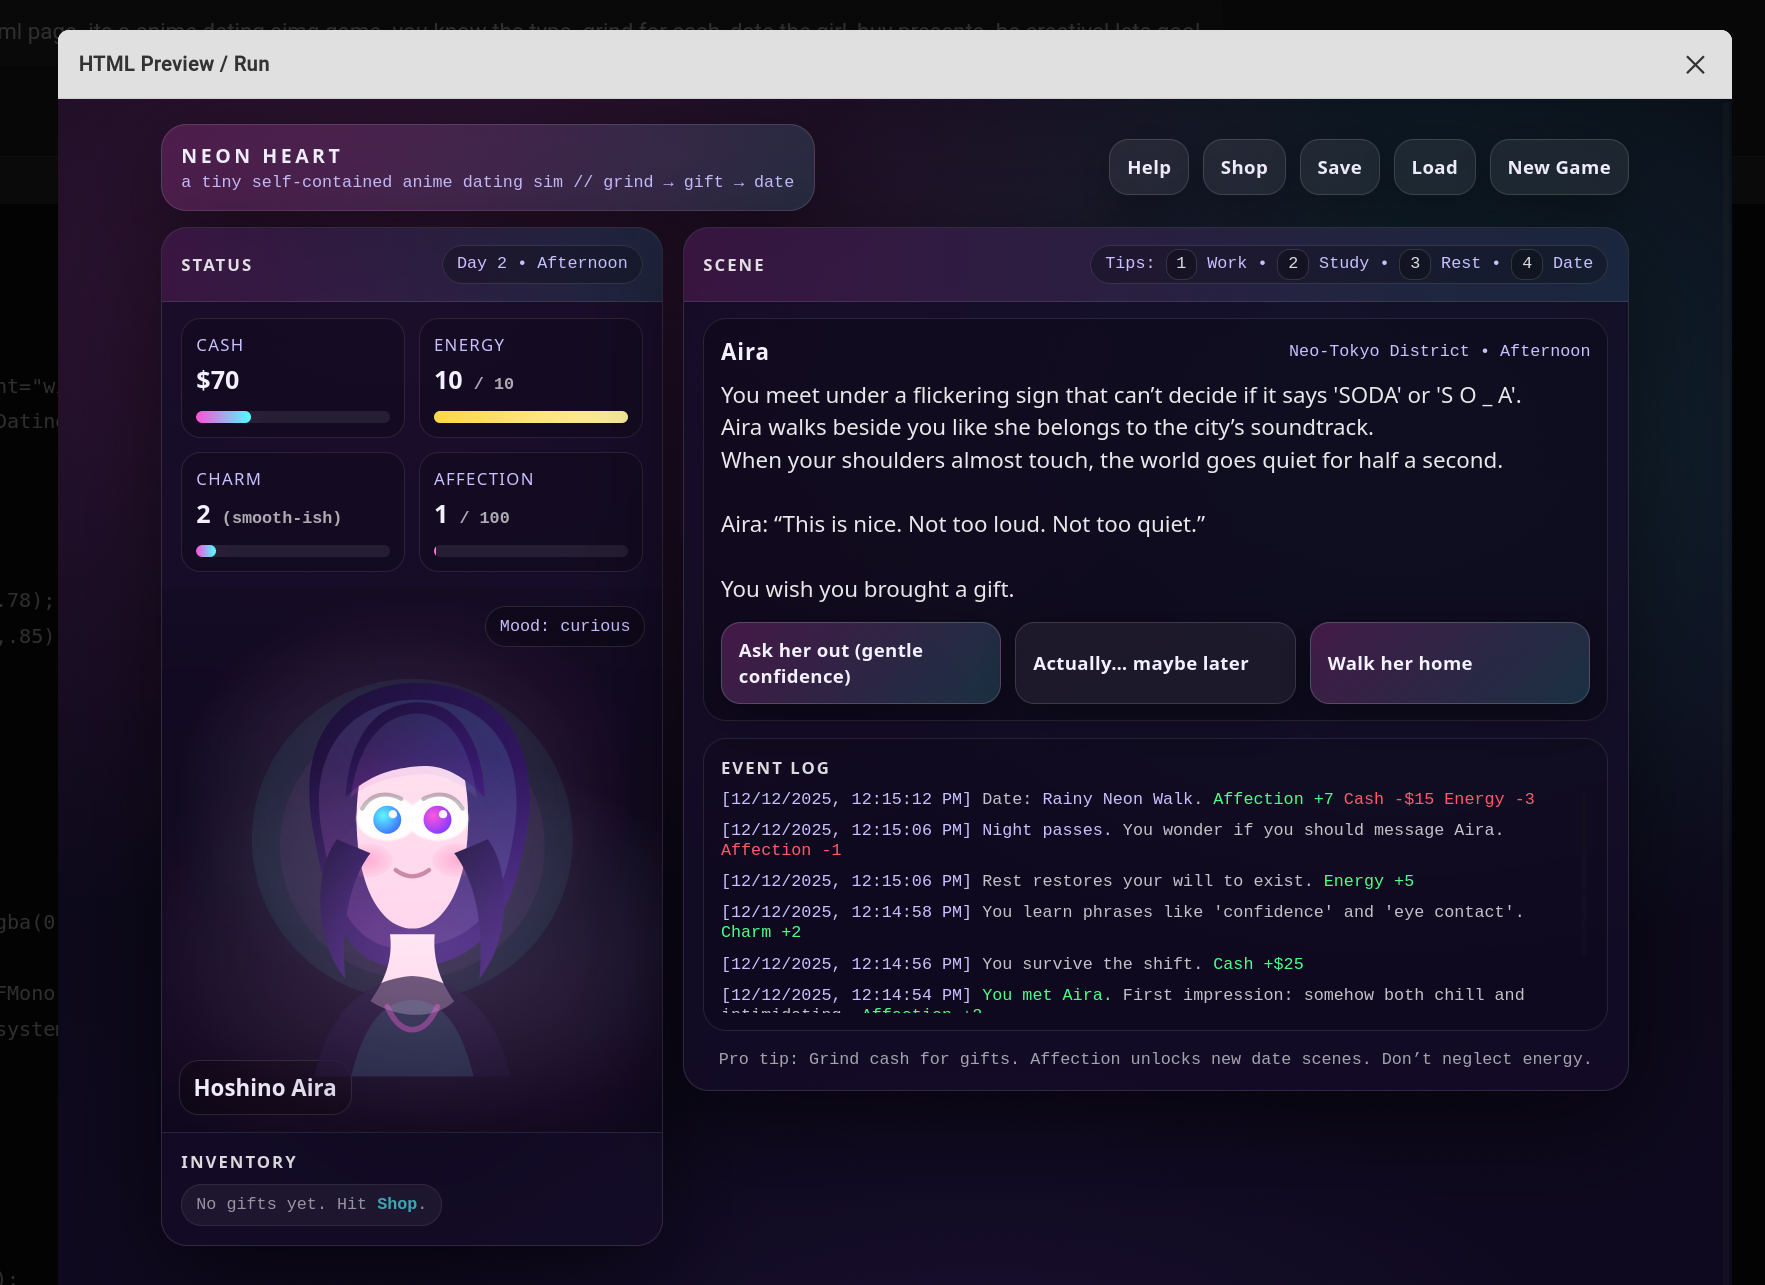This screenshot has height=1285, width=1765.
Task: Click the charm value '2 (smooth-ish)'
Action: point(269,515)
